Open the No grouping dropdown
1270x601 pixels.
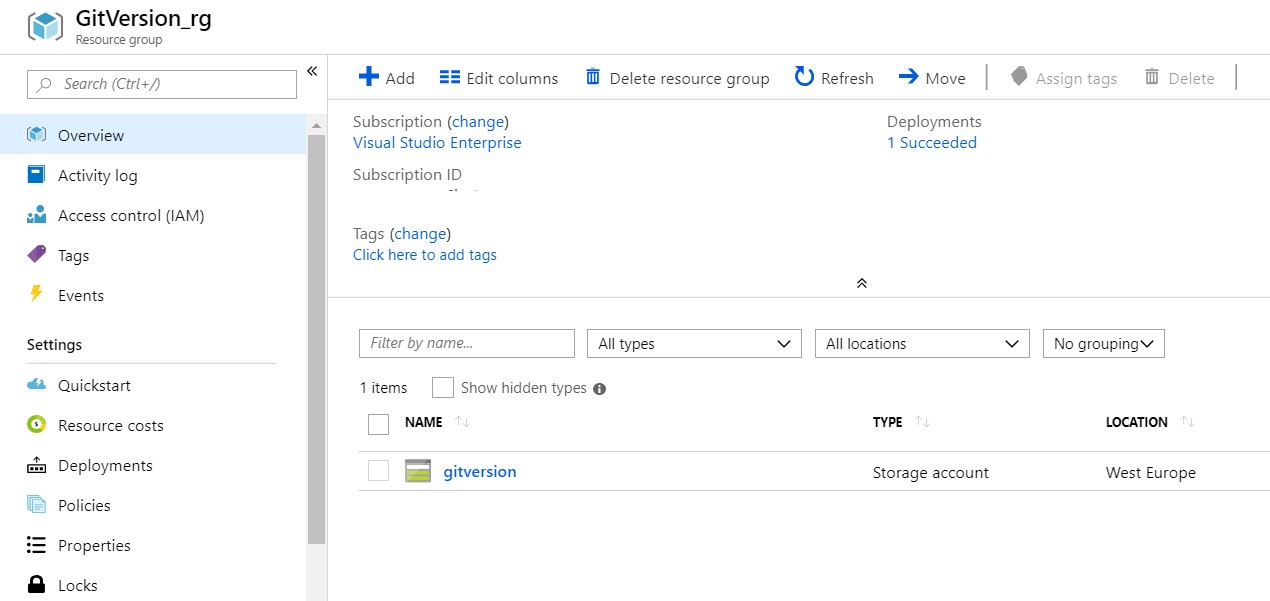(1104, 343)
